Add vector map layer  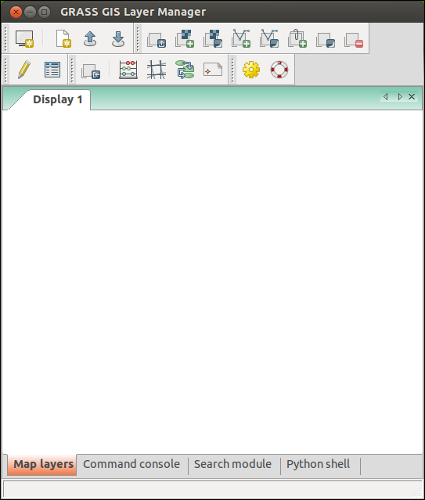coord(241,39)
